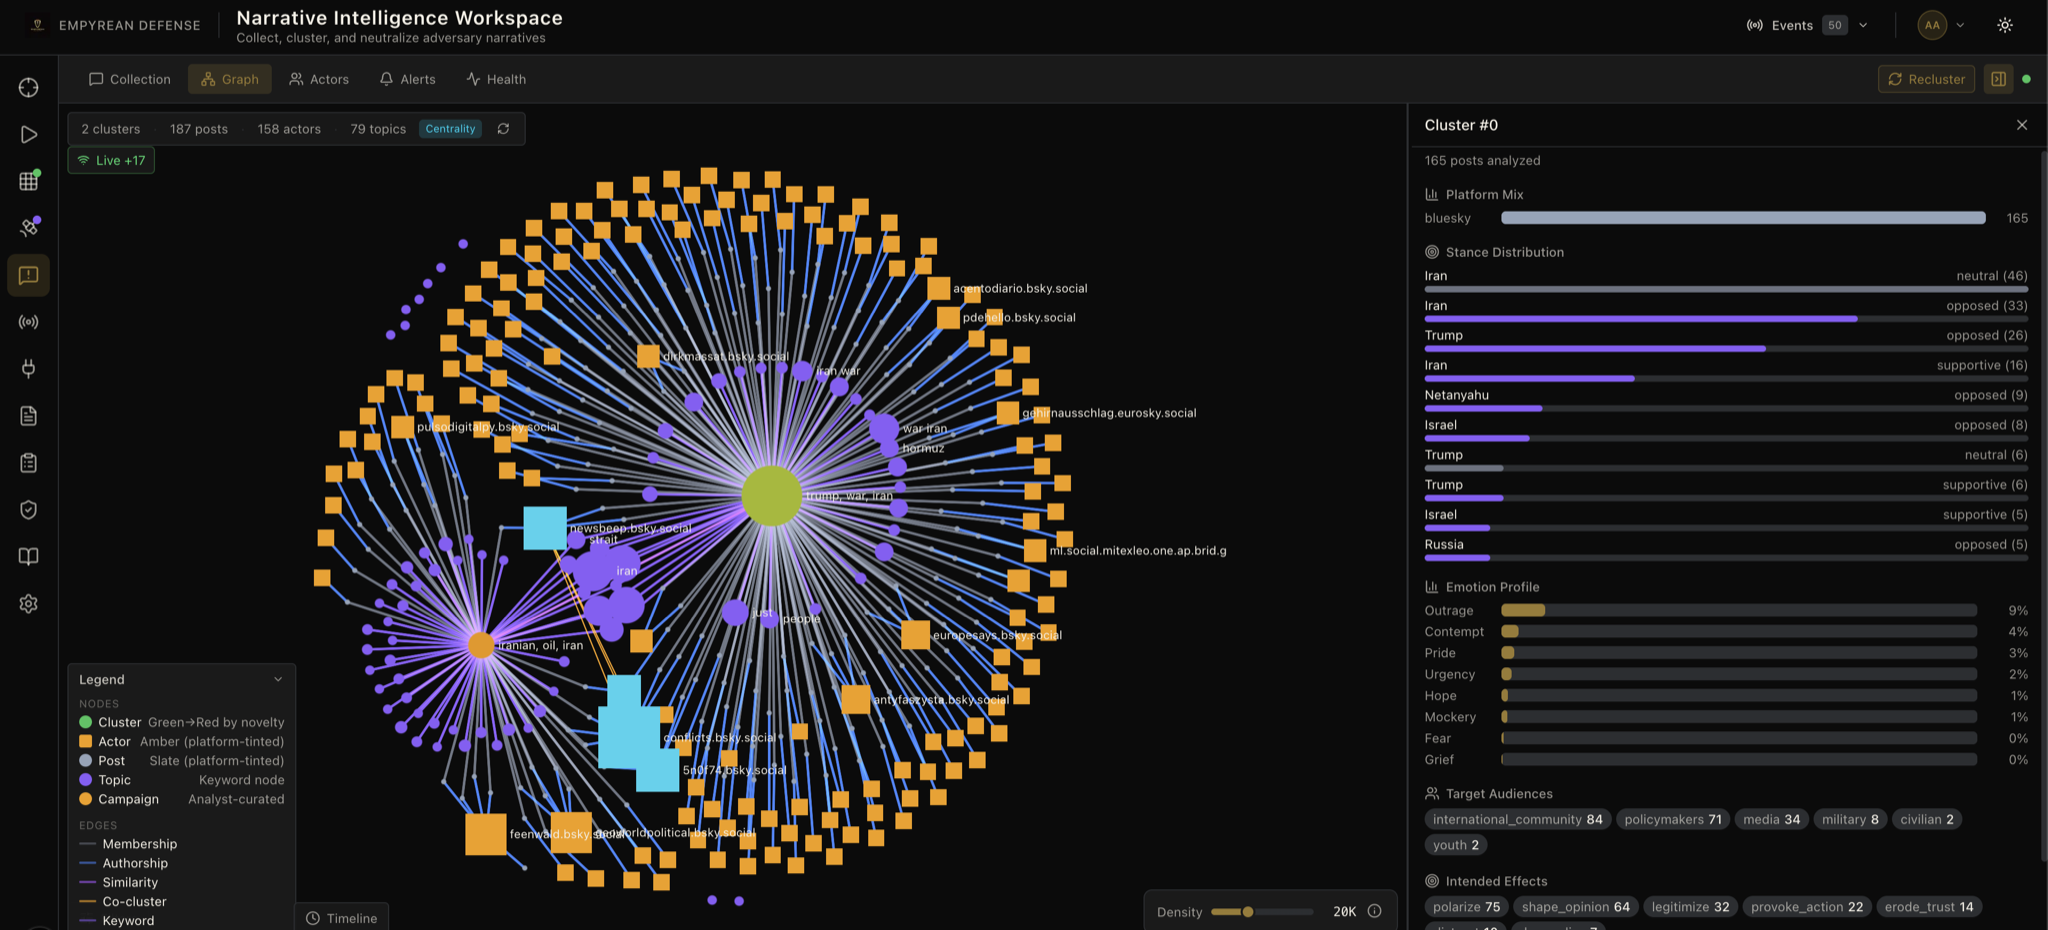
Task: Click the youth 2 audience chip
Action: pyautogui.click(x=1455, y=845)
